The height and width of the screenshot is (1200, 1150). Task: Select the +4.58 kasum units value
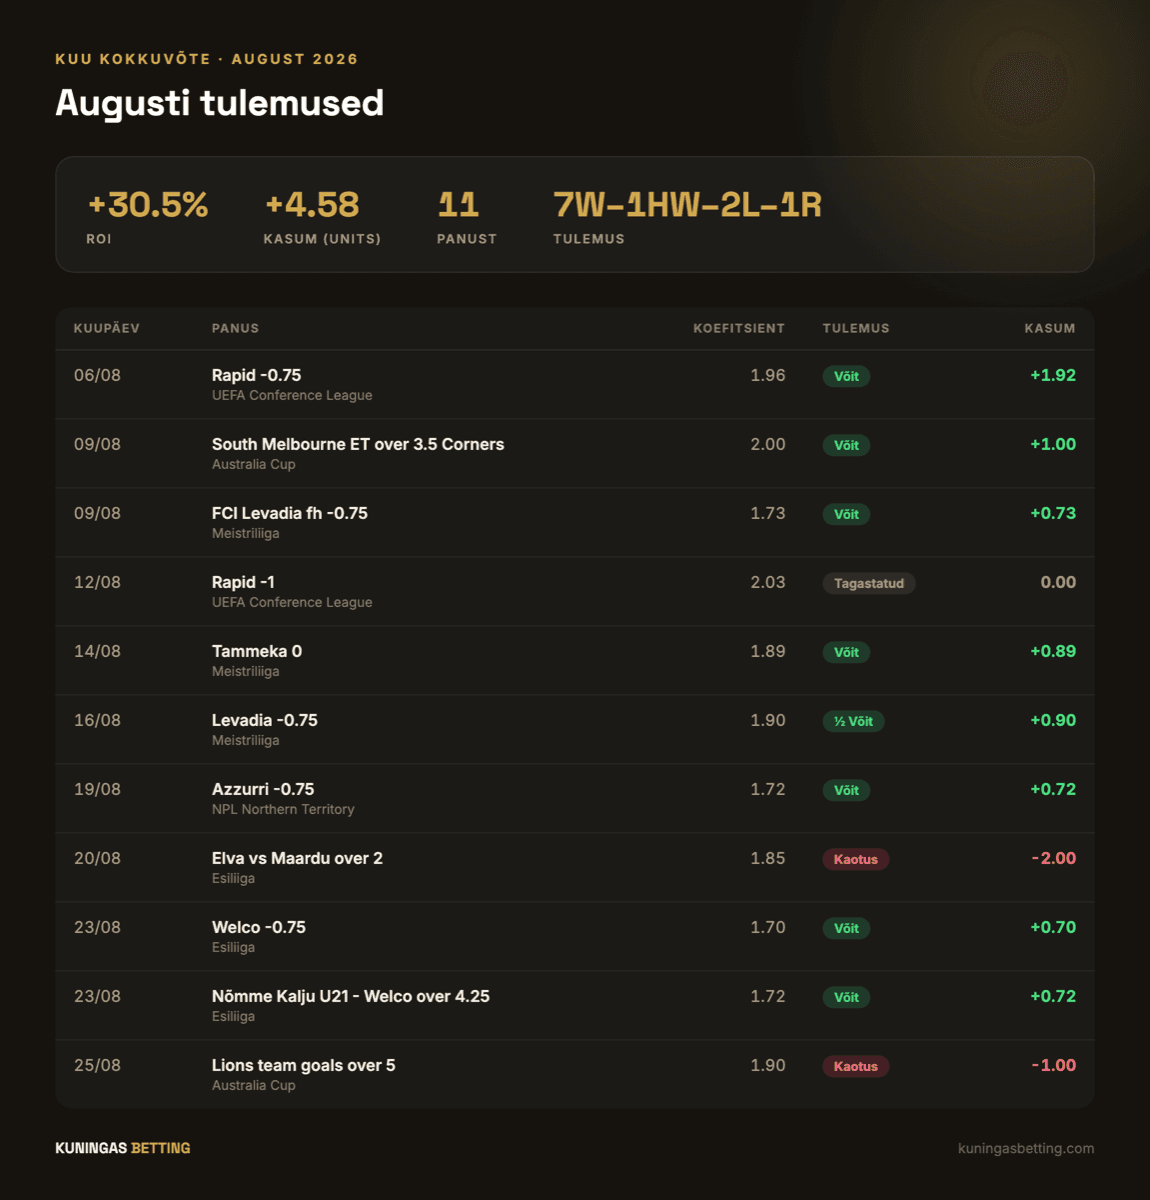tap(311, 205)
